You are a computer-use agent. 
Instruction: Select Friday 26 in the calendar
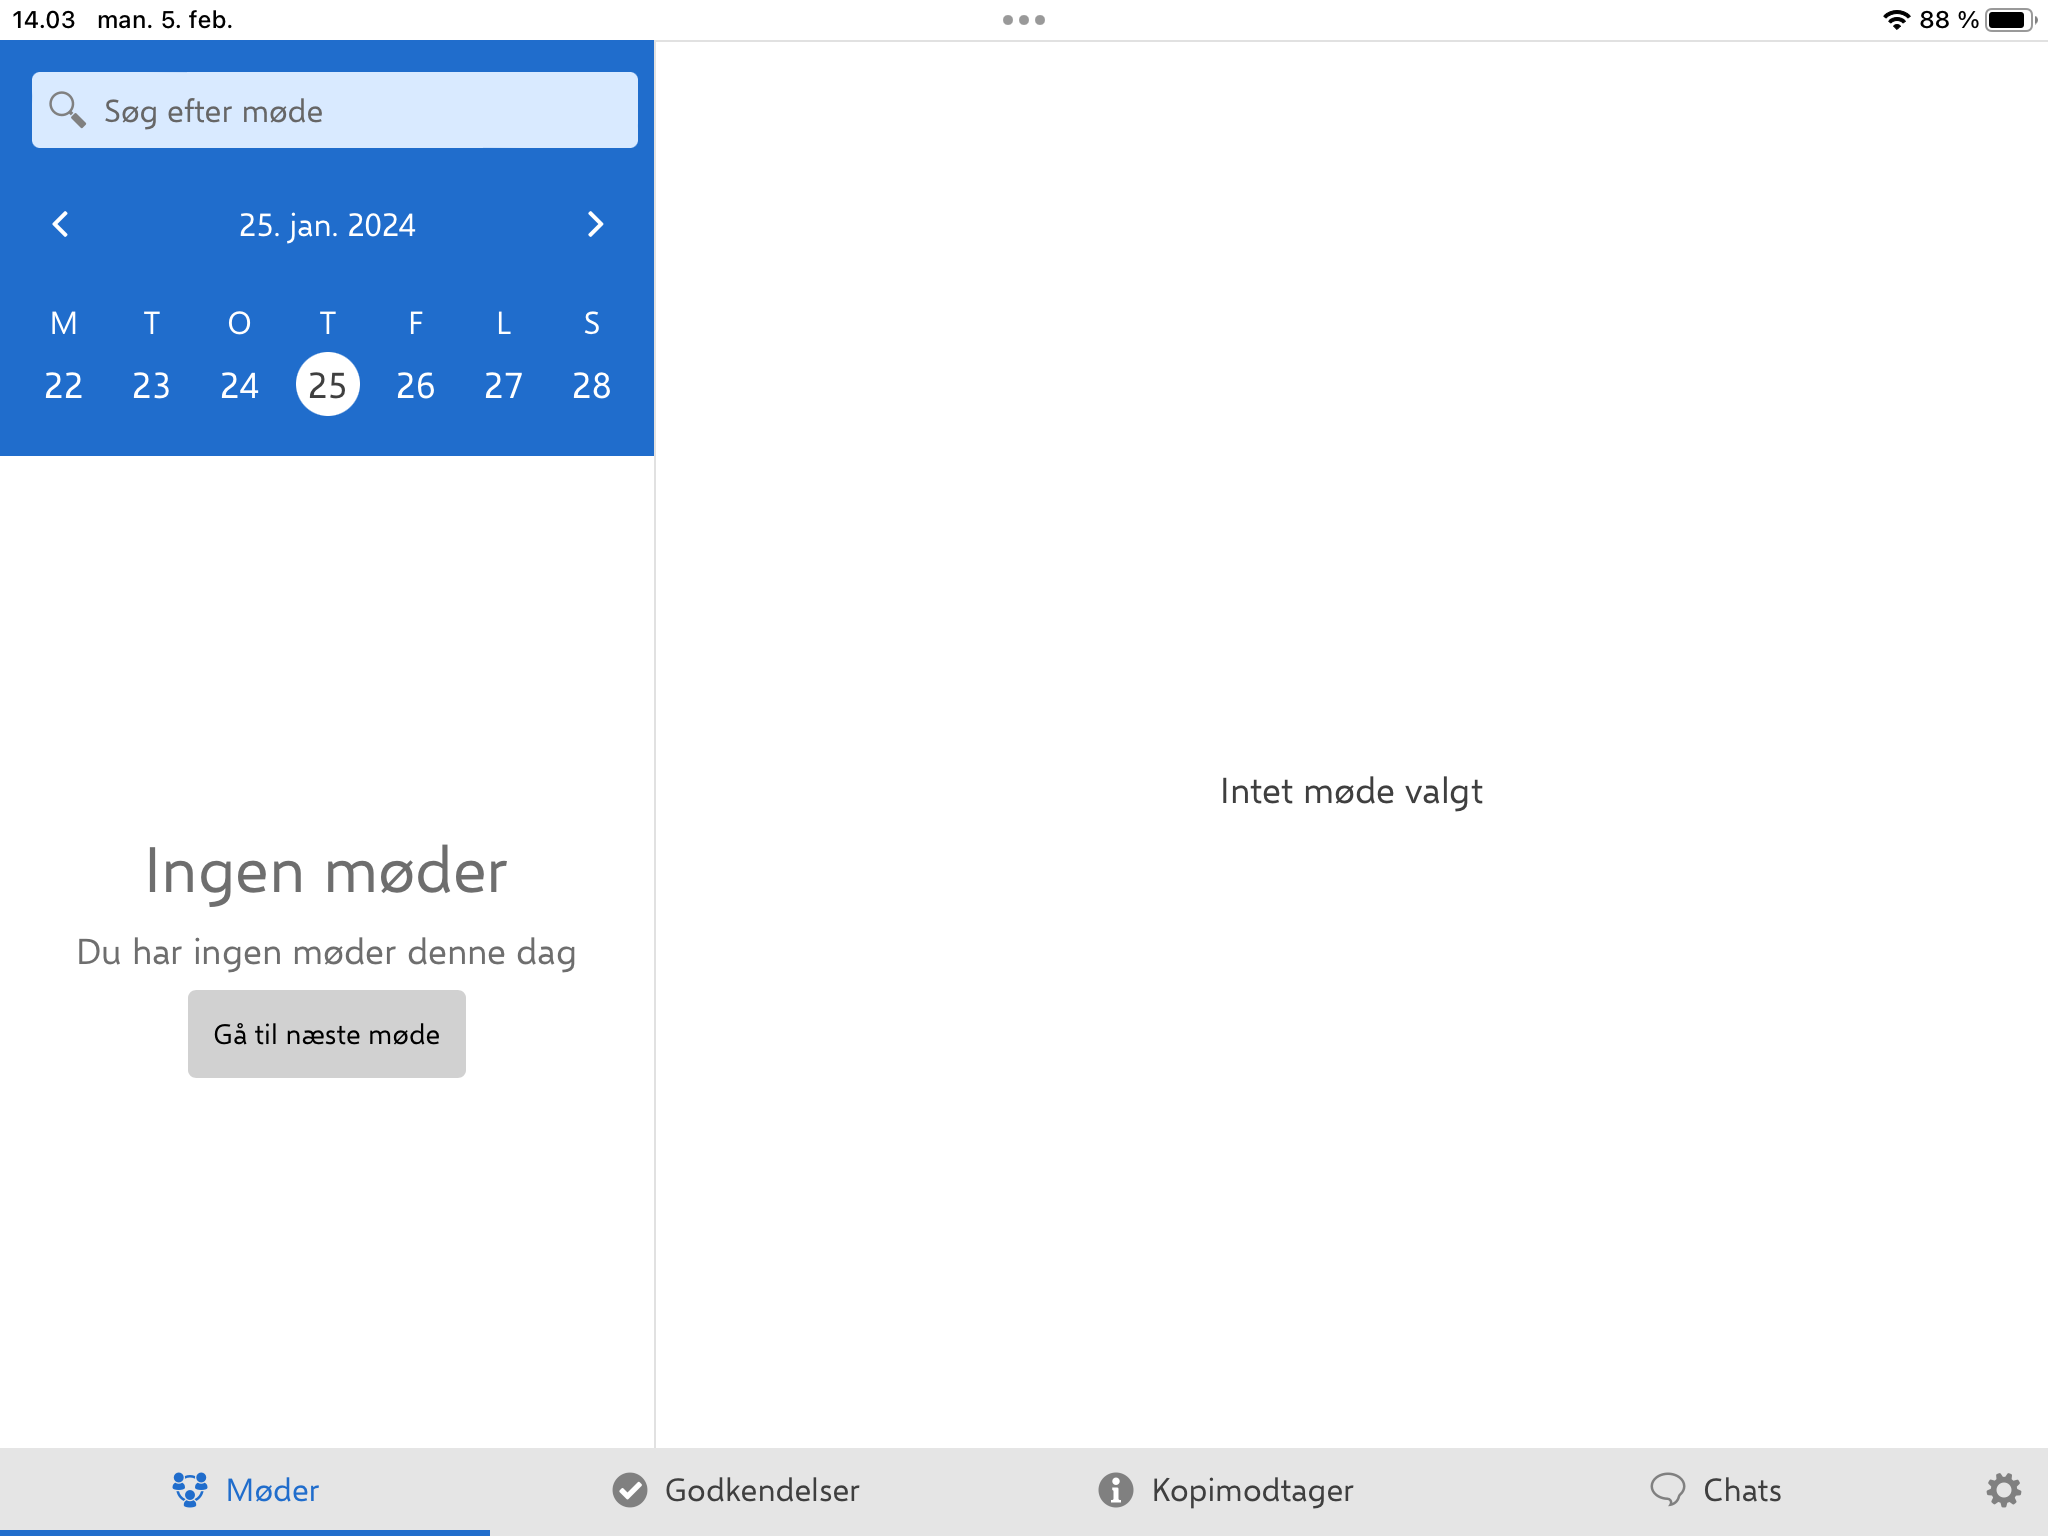pos(415,385)
